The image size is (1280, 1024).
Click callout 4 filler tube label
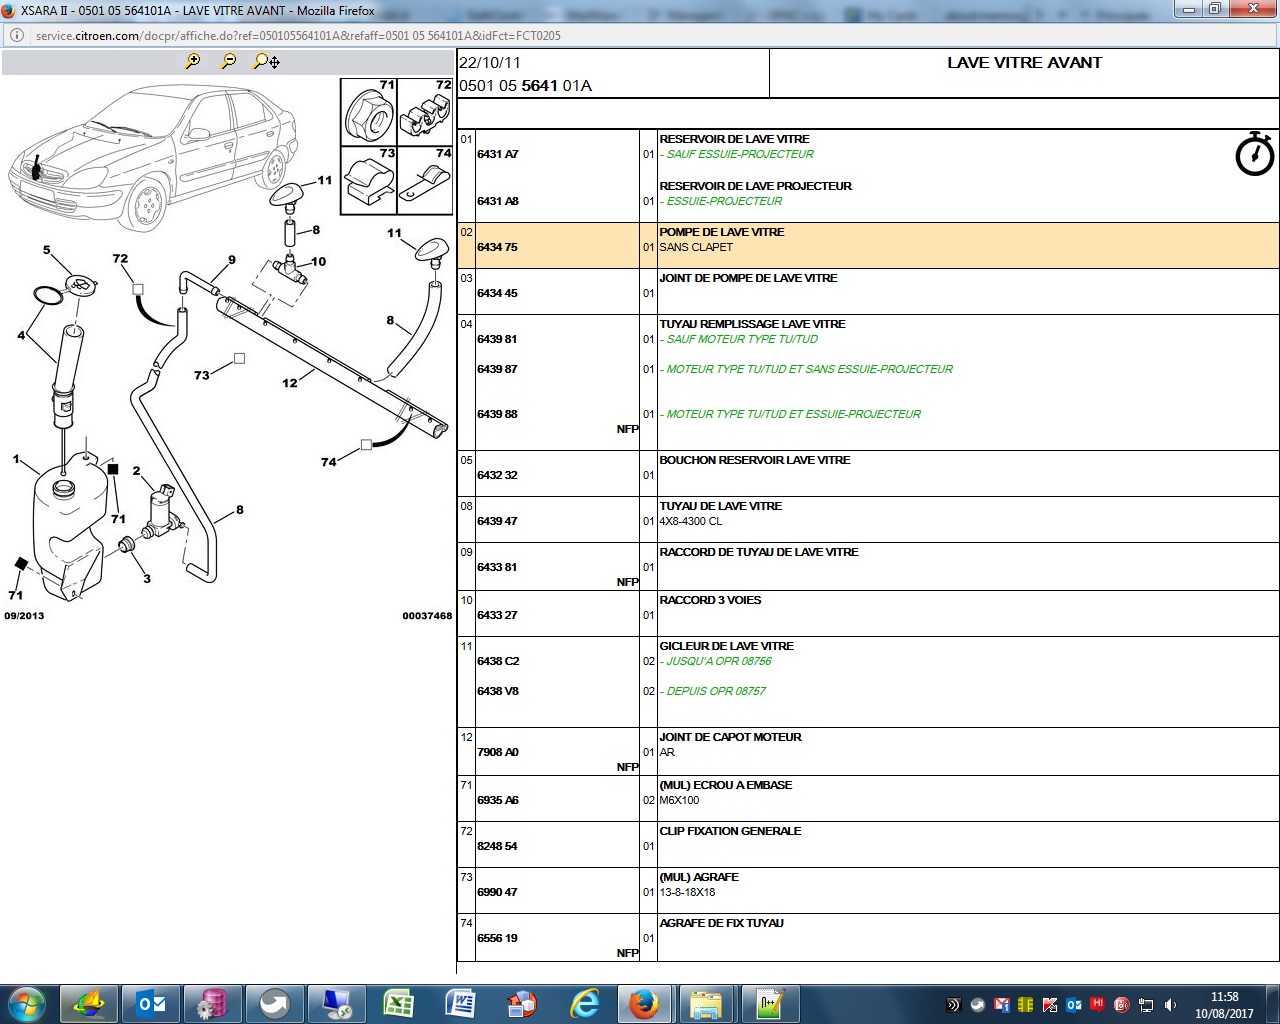(21, 335)
